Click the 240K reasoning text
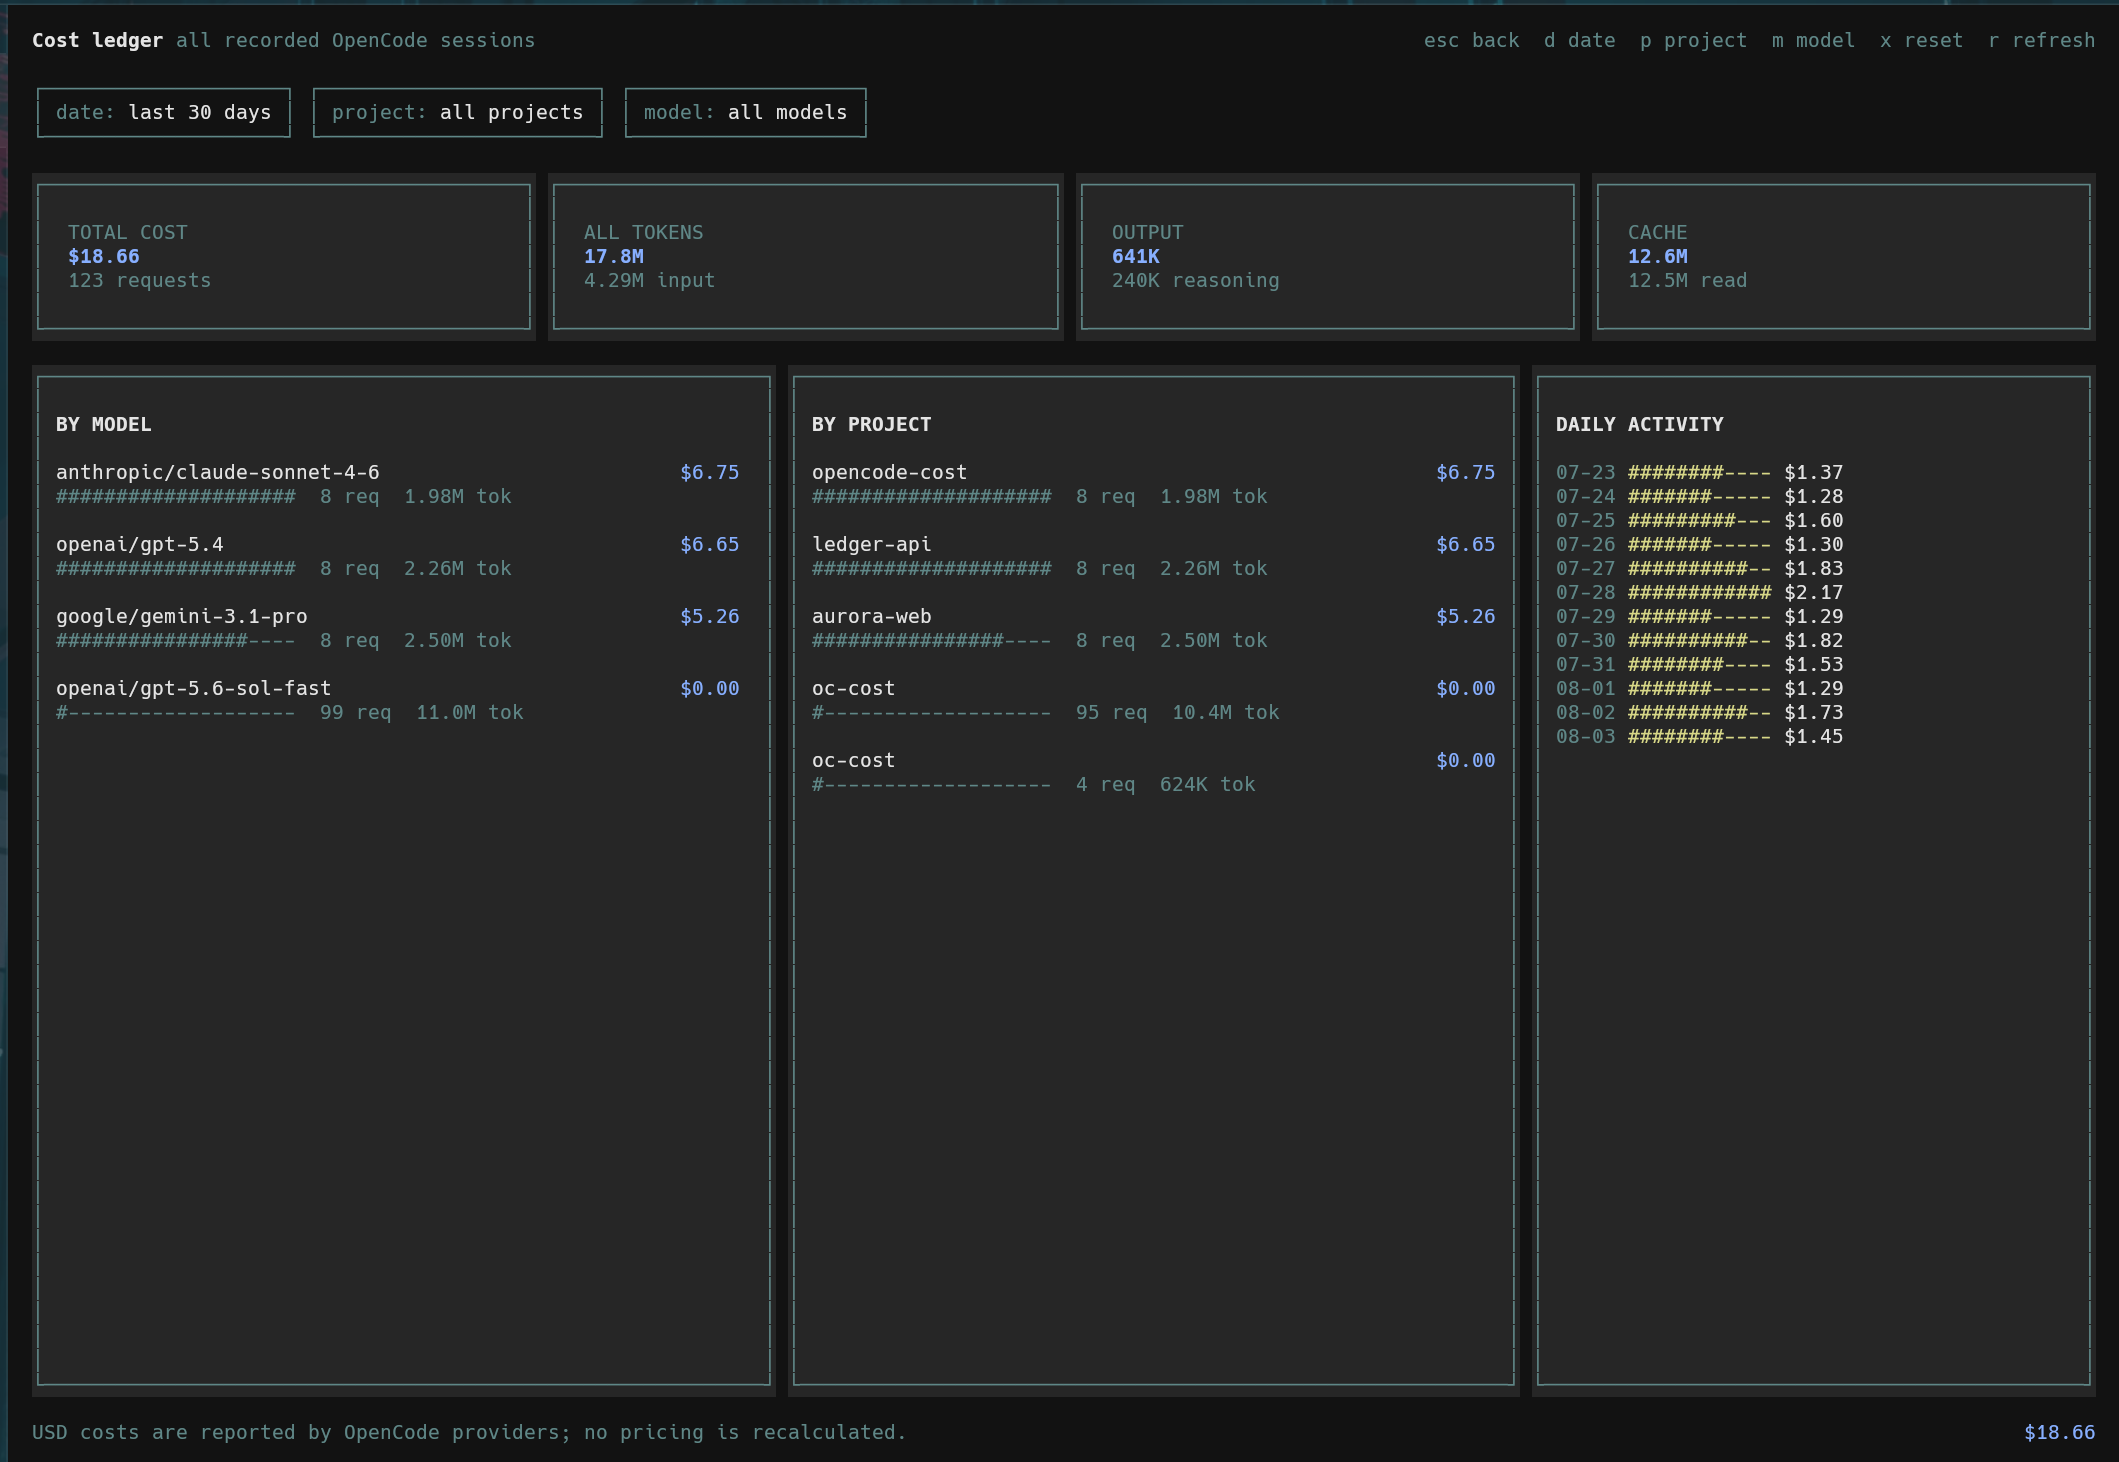Screen dimensions: 2119x1462 1196,280
